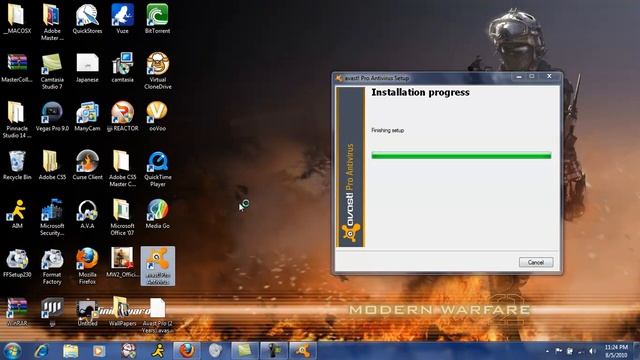Select the Mozilla Firefox desktop shortcut
This screenshot has width=640, height=360.
click(87, 266)
